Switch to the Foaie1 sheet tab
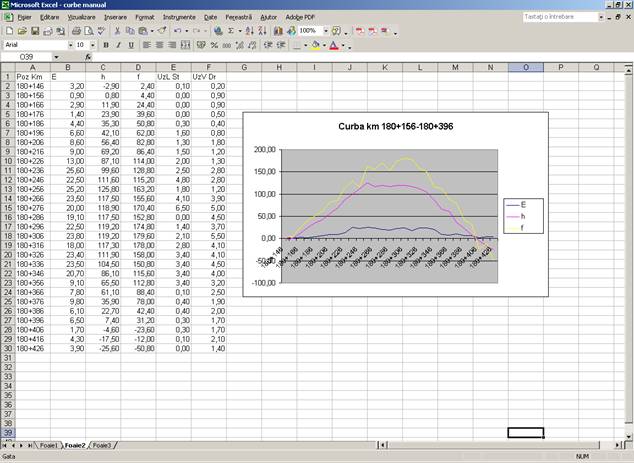The image size is (634, 463). 49,445
